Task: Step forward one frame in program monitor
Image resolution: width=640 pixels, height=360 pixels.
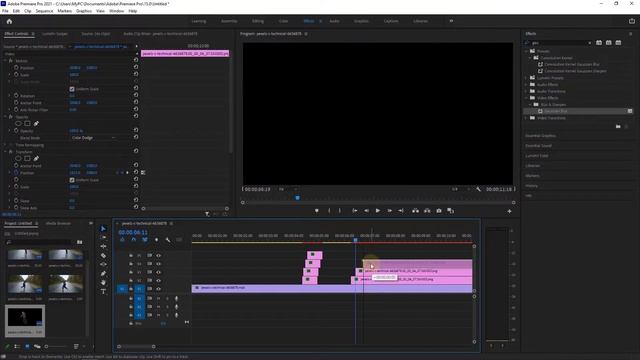Action: 390,211
